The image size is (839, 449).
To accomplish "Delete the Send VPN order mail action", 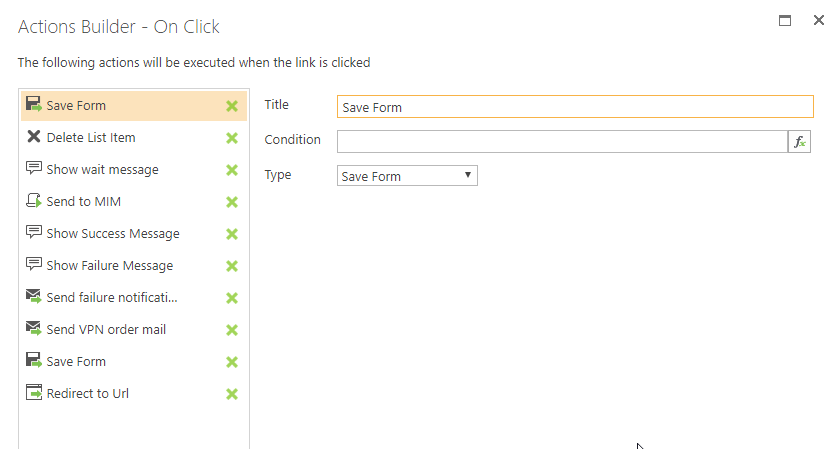I will pos(232,330).
